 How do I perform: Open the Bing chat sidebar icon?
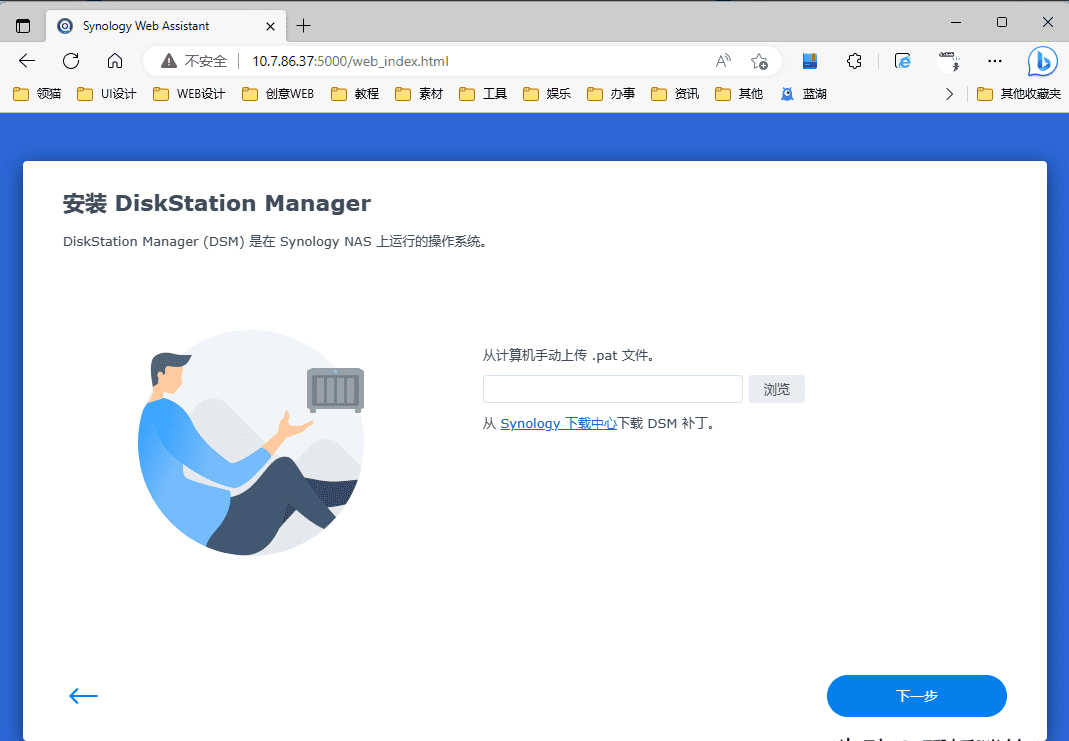tap(1043, 61)
